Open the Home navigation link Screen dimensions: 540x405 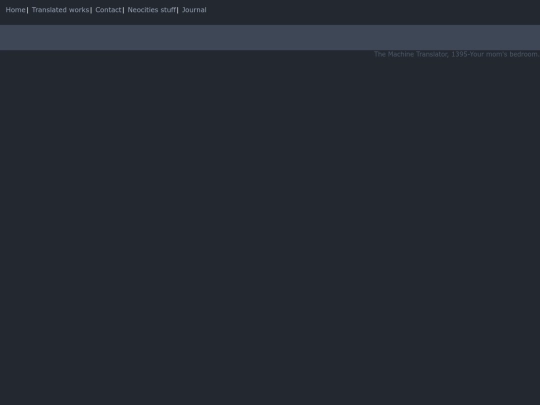15,10
